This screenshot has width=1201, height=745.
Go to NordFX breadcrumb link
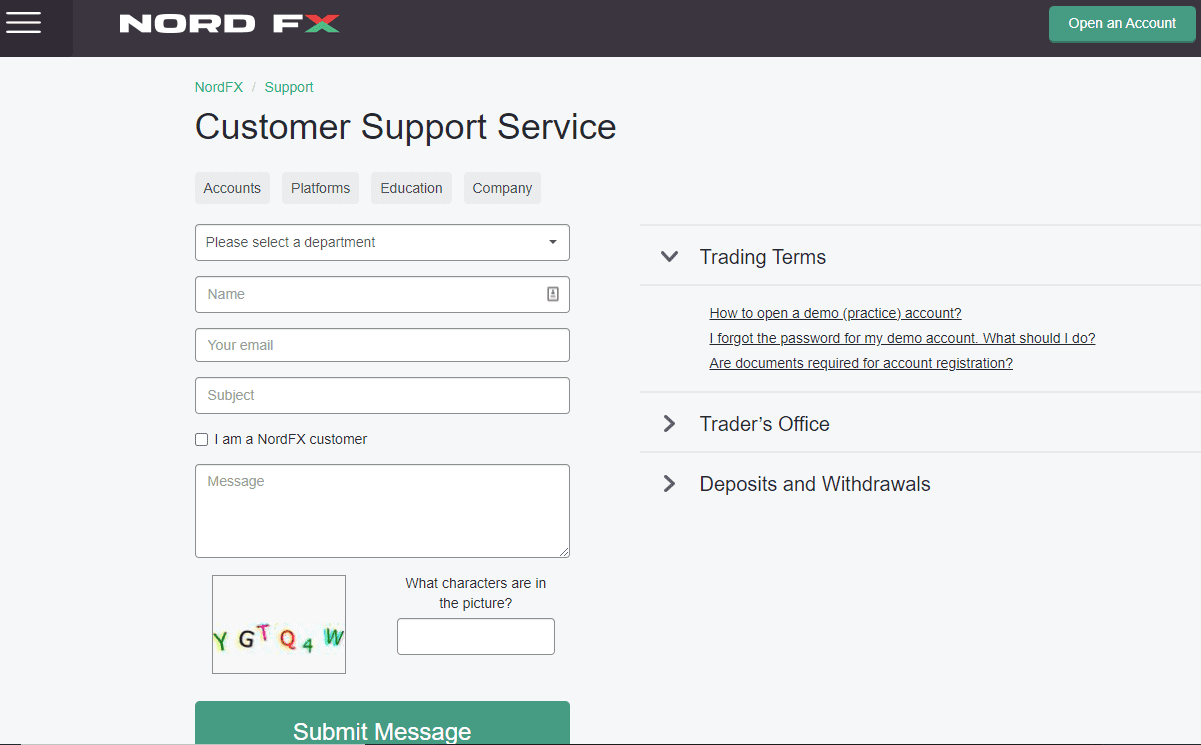coord(219,87)
